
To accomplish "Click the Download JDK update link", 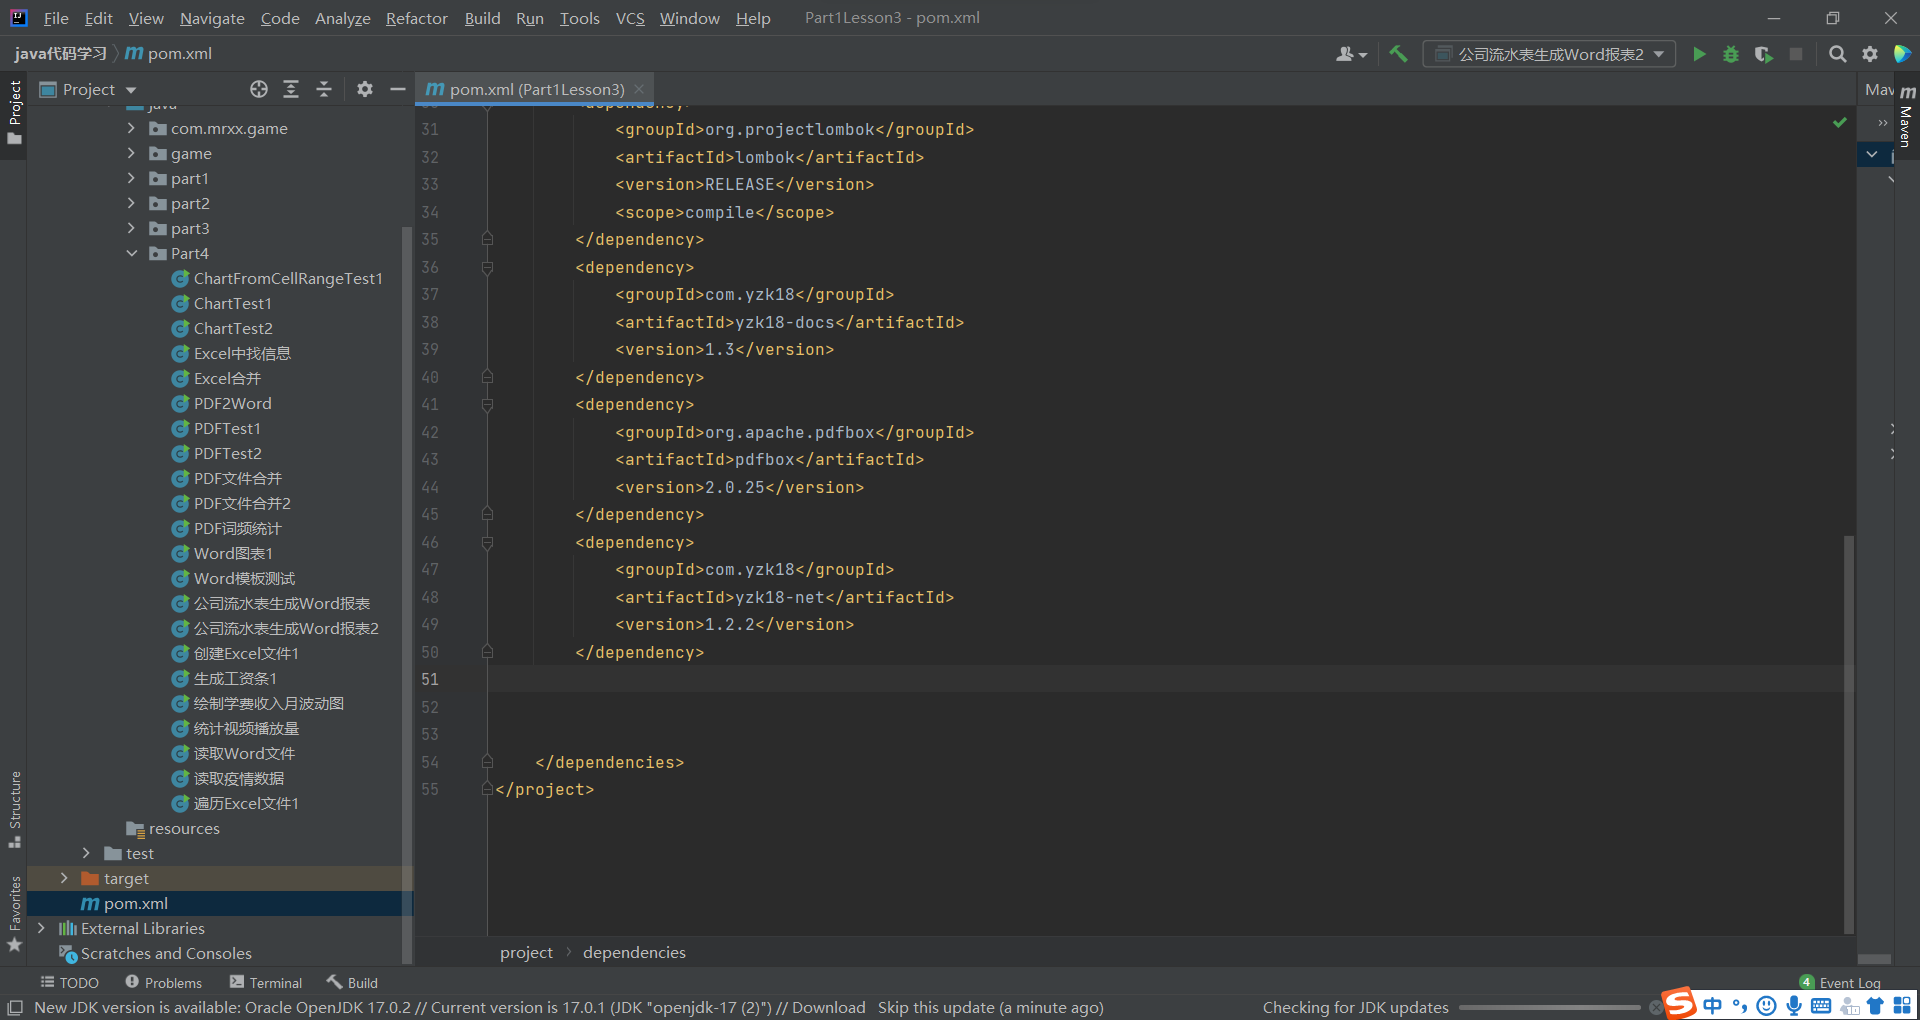I will click(828, 1007).
